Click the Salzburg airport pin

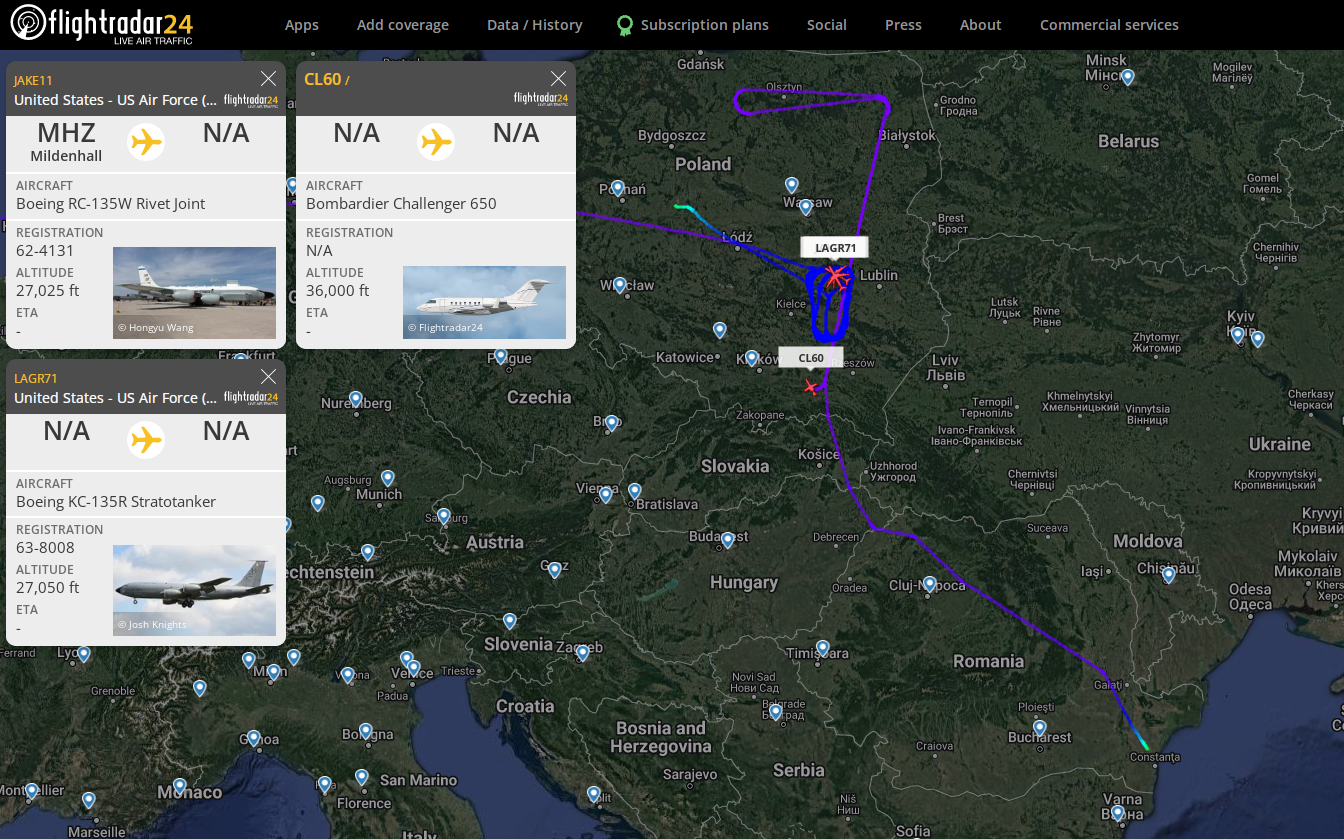point(445,516)
